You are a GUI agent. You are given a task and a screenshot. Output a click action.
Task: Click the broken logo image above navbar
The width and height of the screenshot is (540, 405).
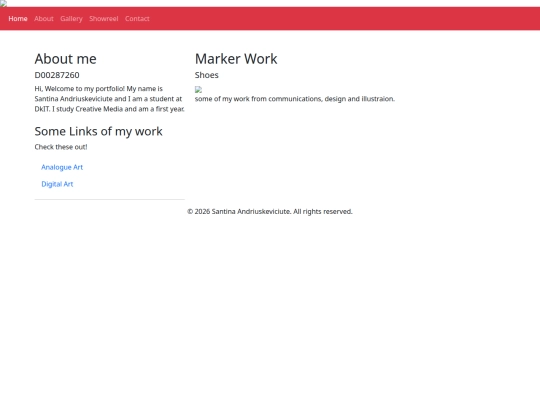(3, 3)
